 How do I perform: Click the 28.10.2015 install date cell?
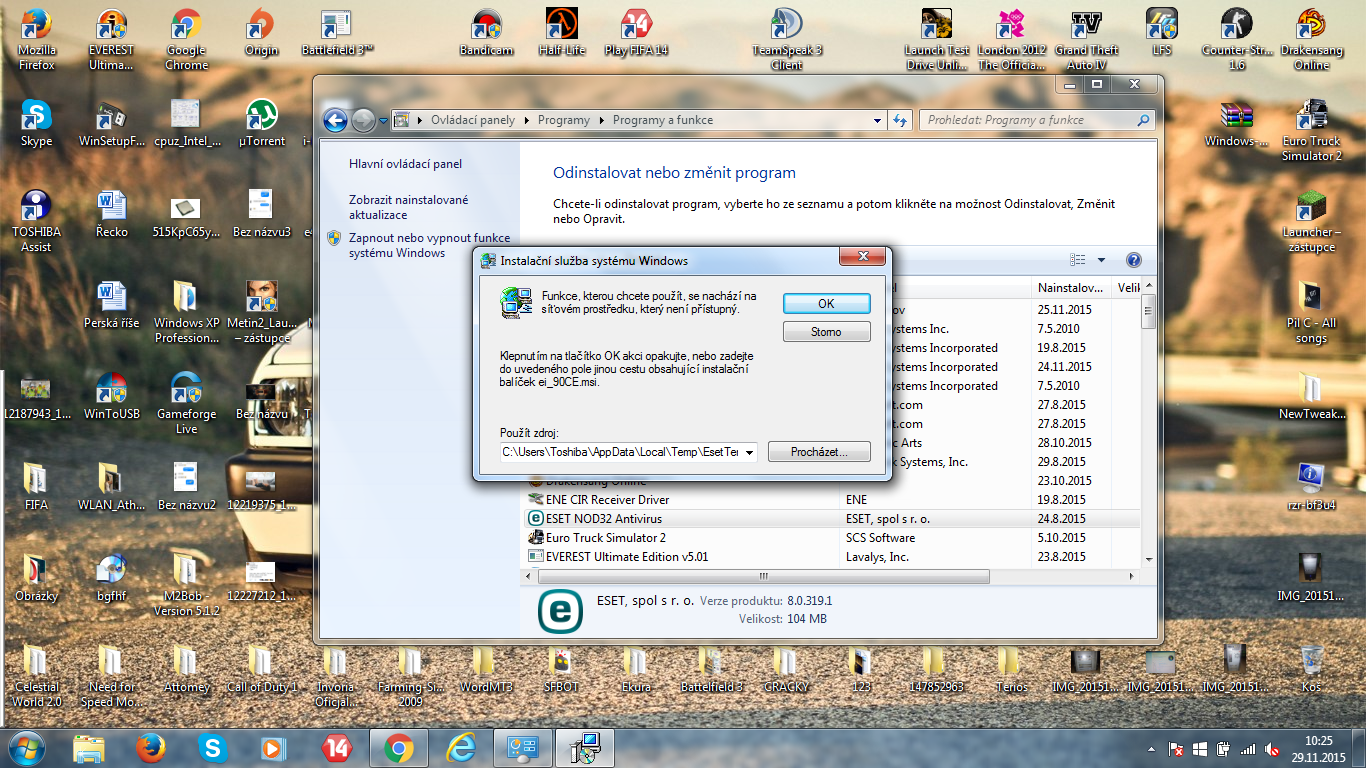pyautogui.click(x=1064, y=443)
